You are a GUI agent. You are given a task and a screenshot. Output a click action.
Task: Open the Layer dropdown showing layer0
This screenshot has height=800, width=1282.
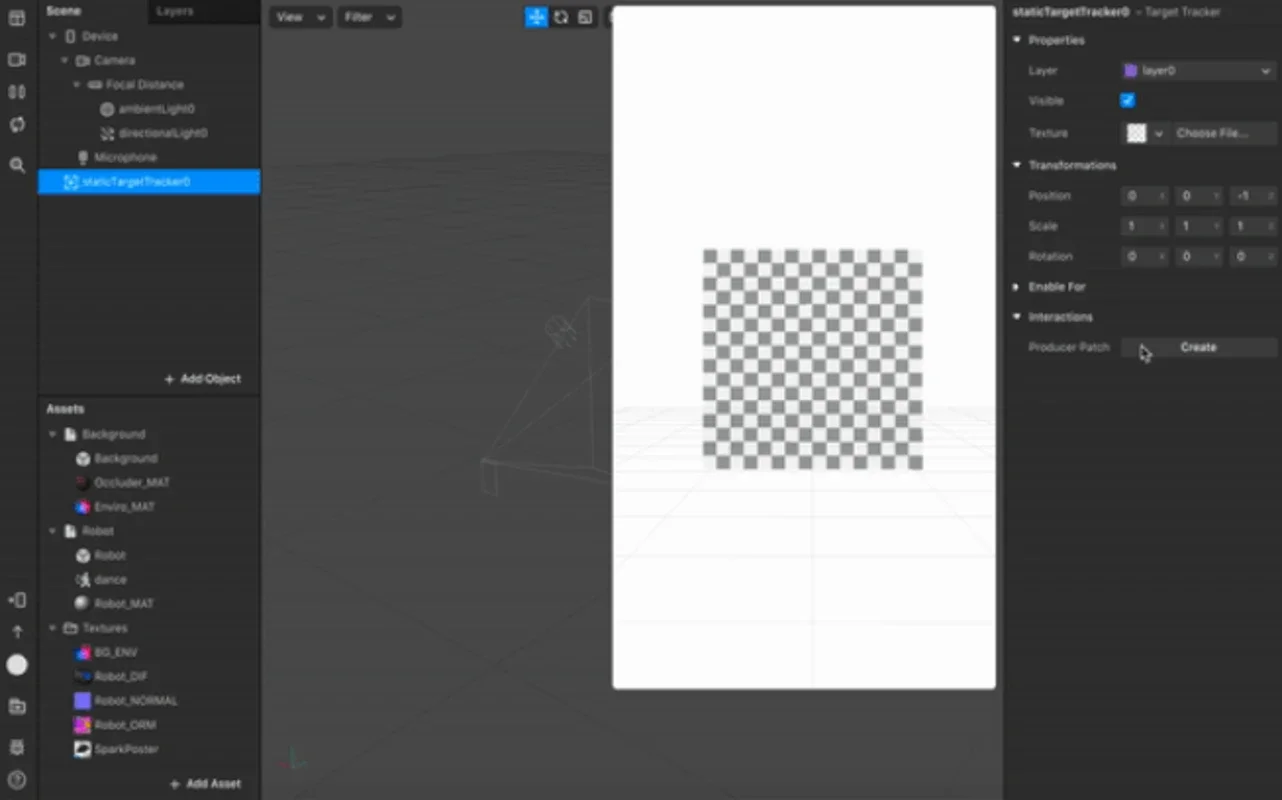(1198, 71)
